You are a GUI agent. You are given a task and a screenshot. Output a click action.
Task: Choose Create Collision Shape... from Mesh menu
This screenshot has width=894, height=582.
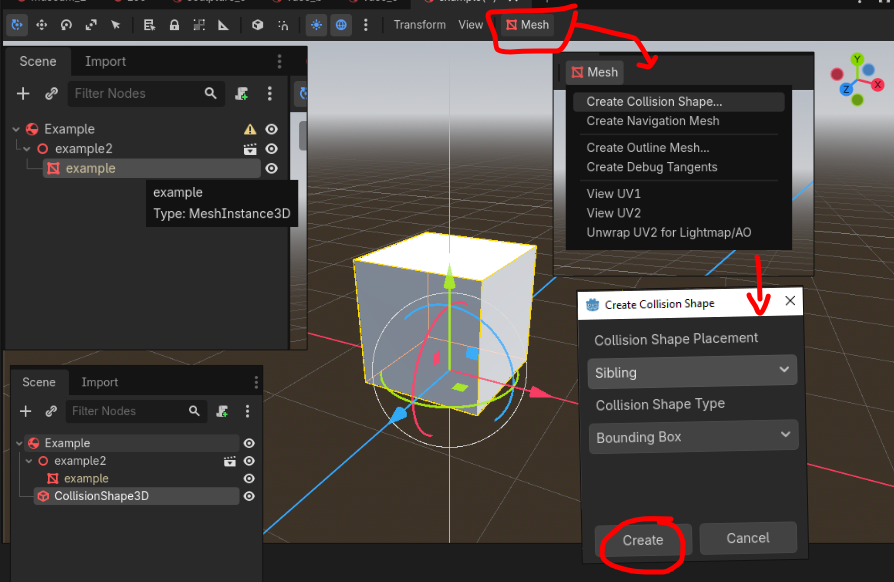[x=654, y=101]
